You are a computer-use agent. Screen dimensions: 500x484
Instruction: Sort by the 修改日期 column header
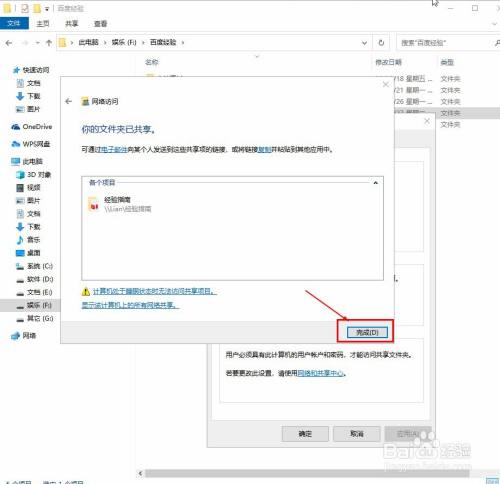pyautogui.click(x=388, y=62)
